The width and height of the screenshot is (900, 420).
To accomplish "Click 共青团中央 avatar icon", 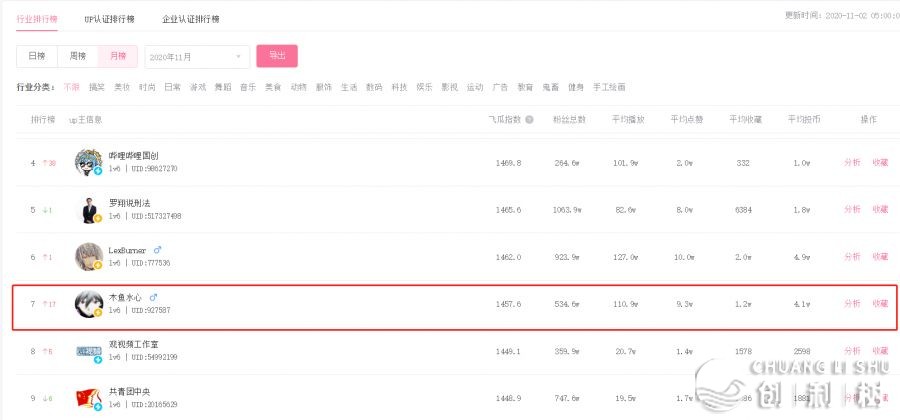I will tap(88, 398).
